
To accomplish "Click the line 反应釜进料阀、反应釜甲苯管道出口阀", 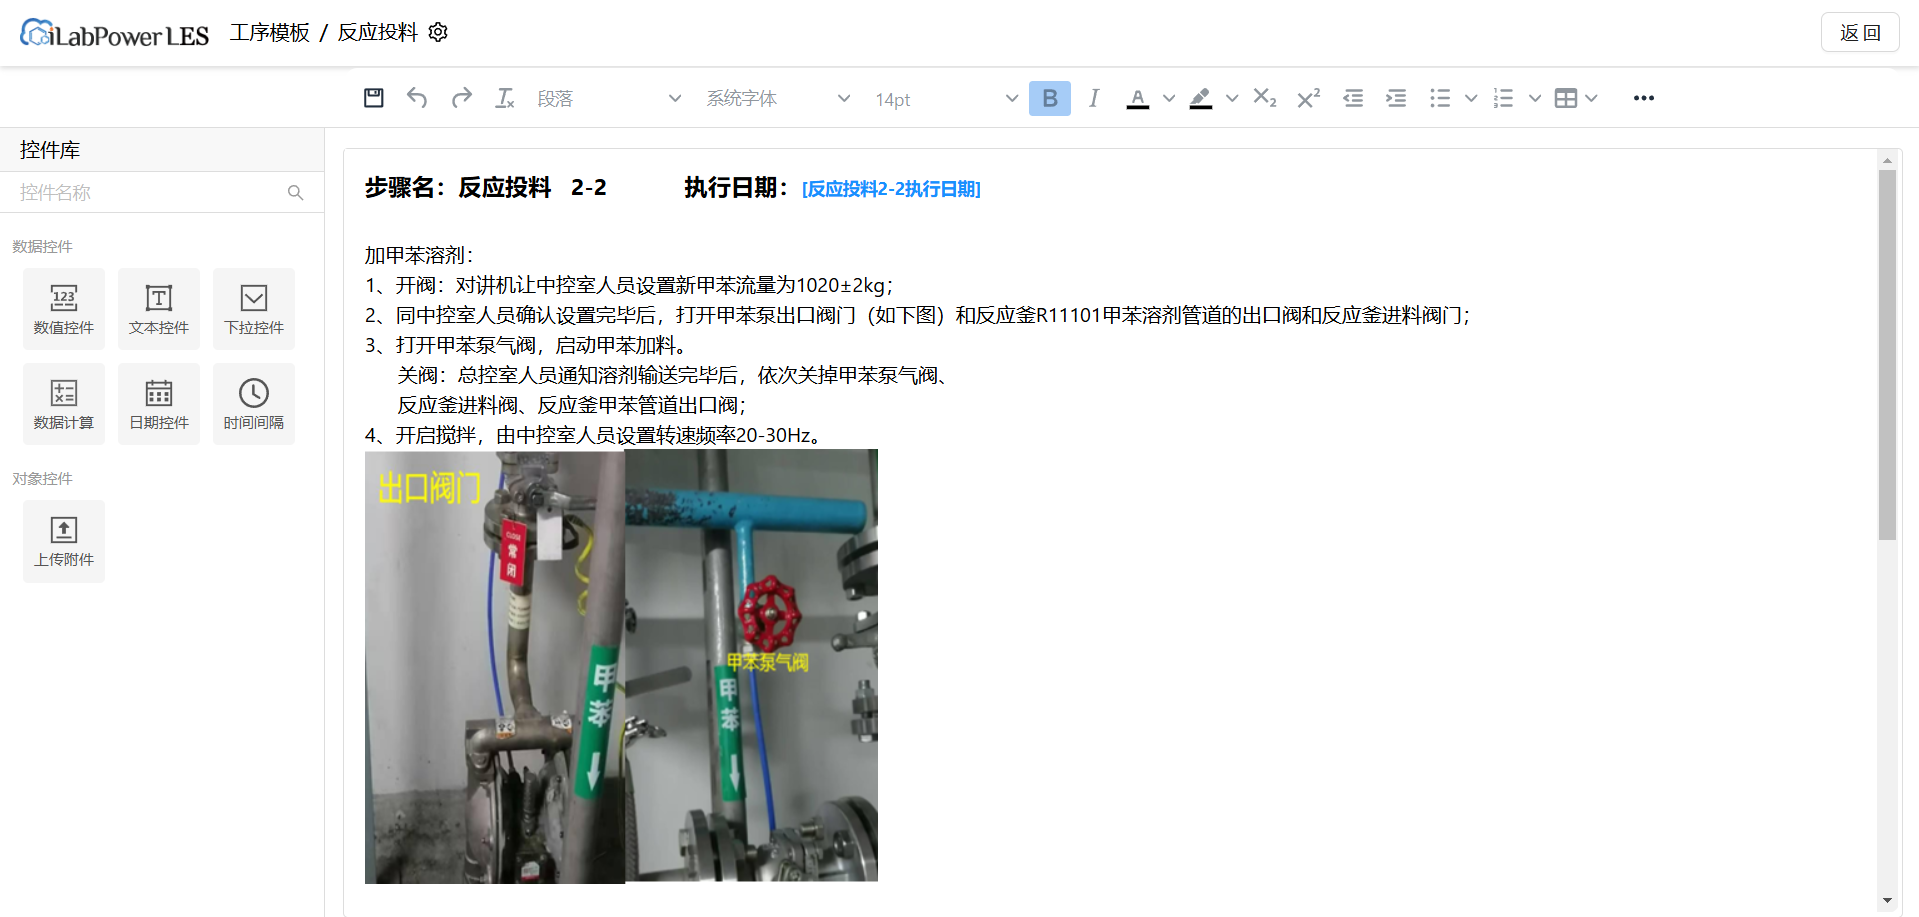I will [572, 405].
